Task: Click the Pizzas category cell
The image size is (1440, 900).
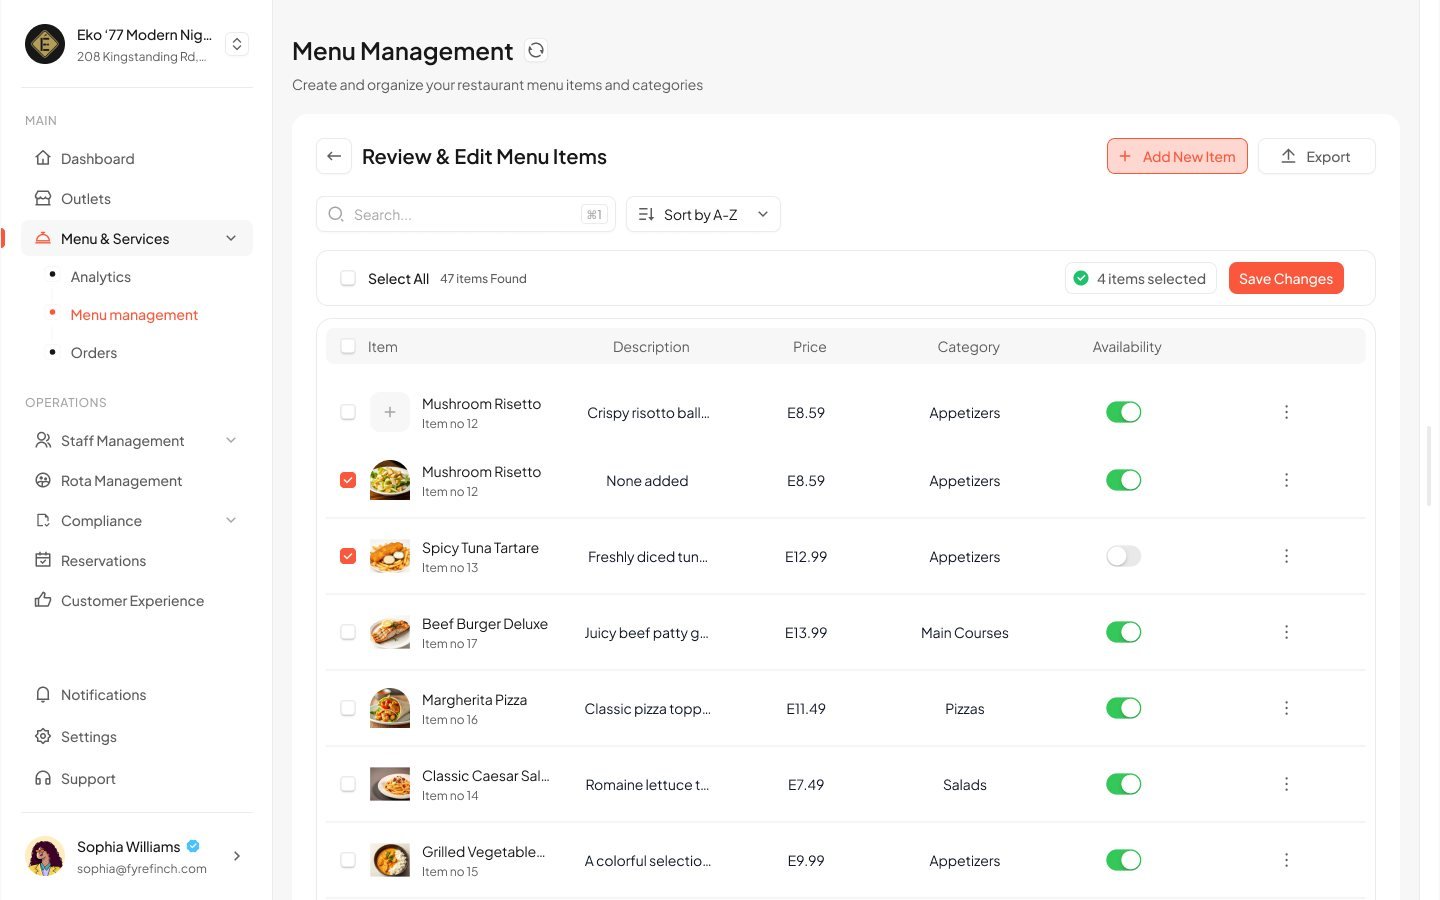Action: click(x=964, y=708)
